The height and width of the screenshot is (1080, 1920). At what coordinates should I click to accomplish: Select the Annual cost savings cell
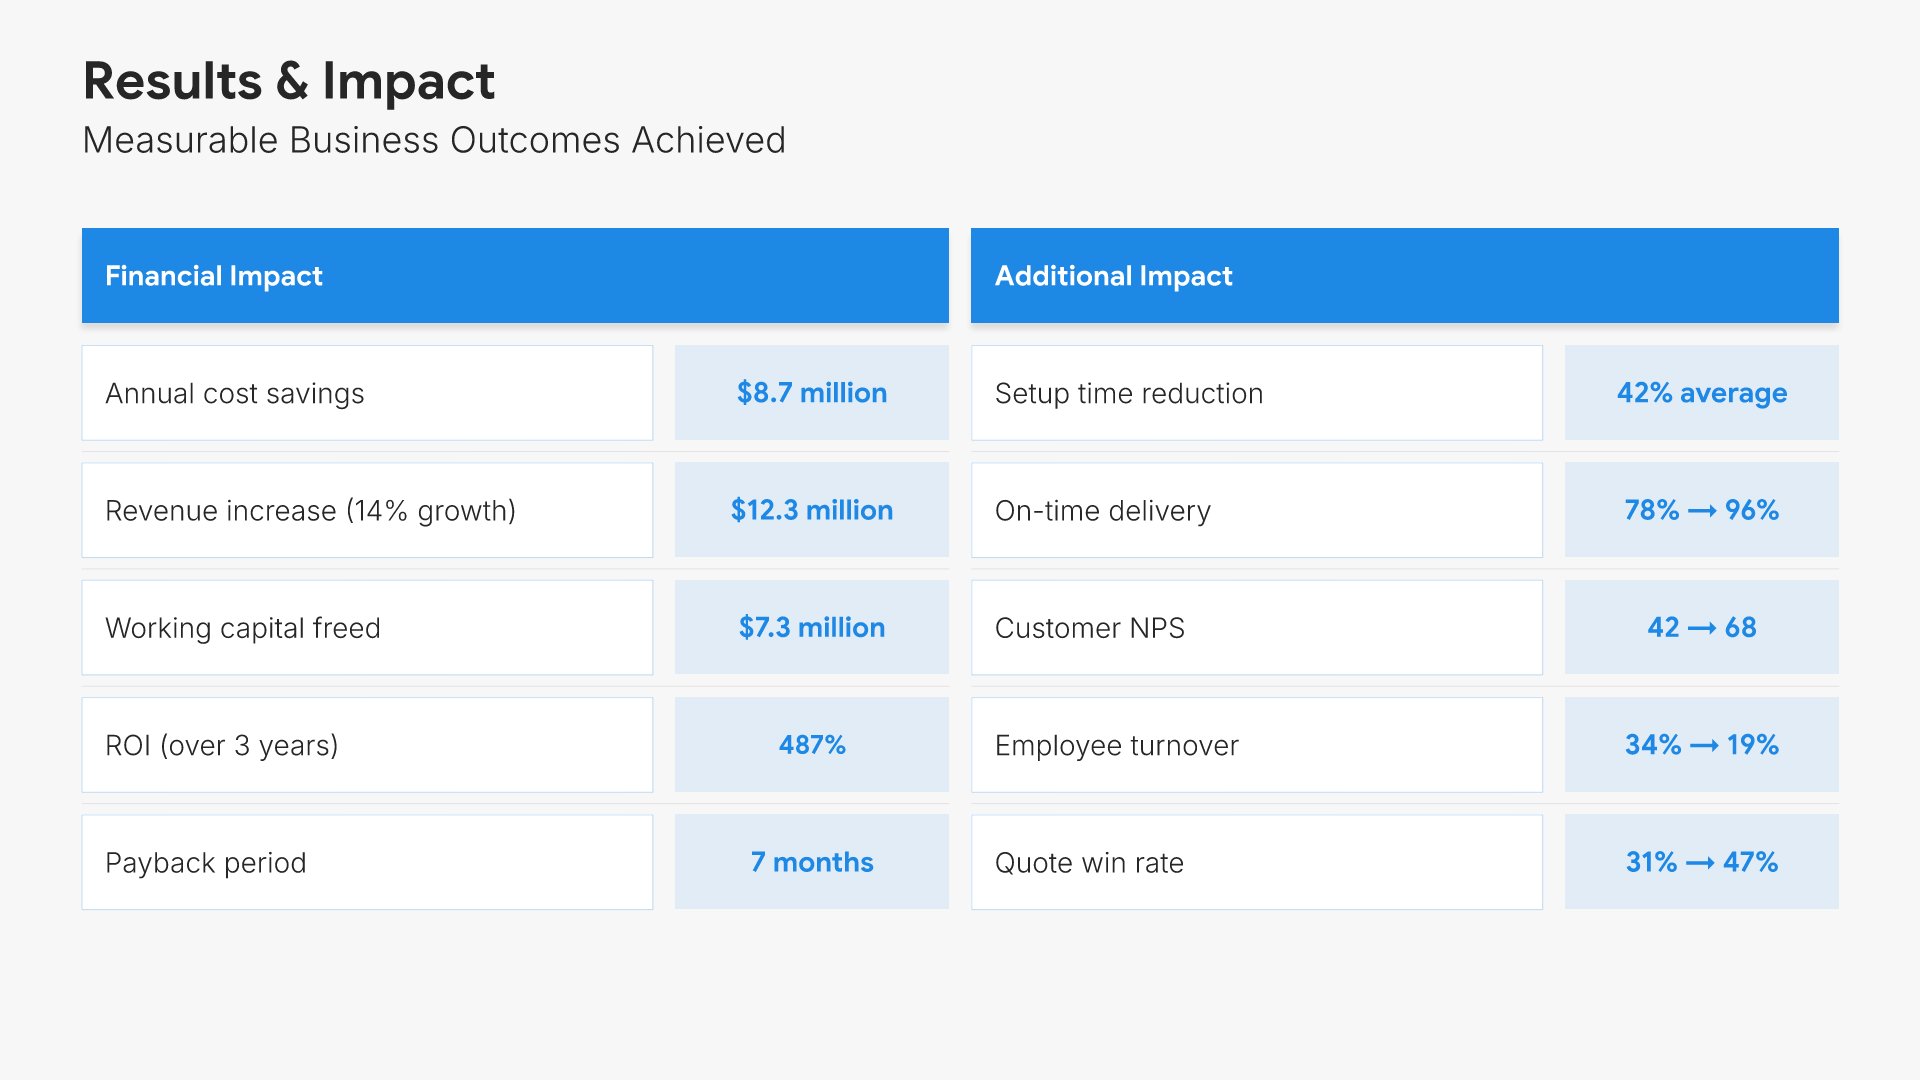367,393
